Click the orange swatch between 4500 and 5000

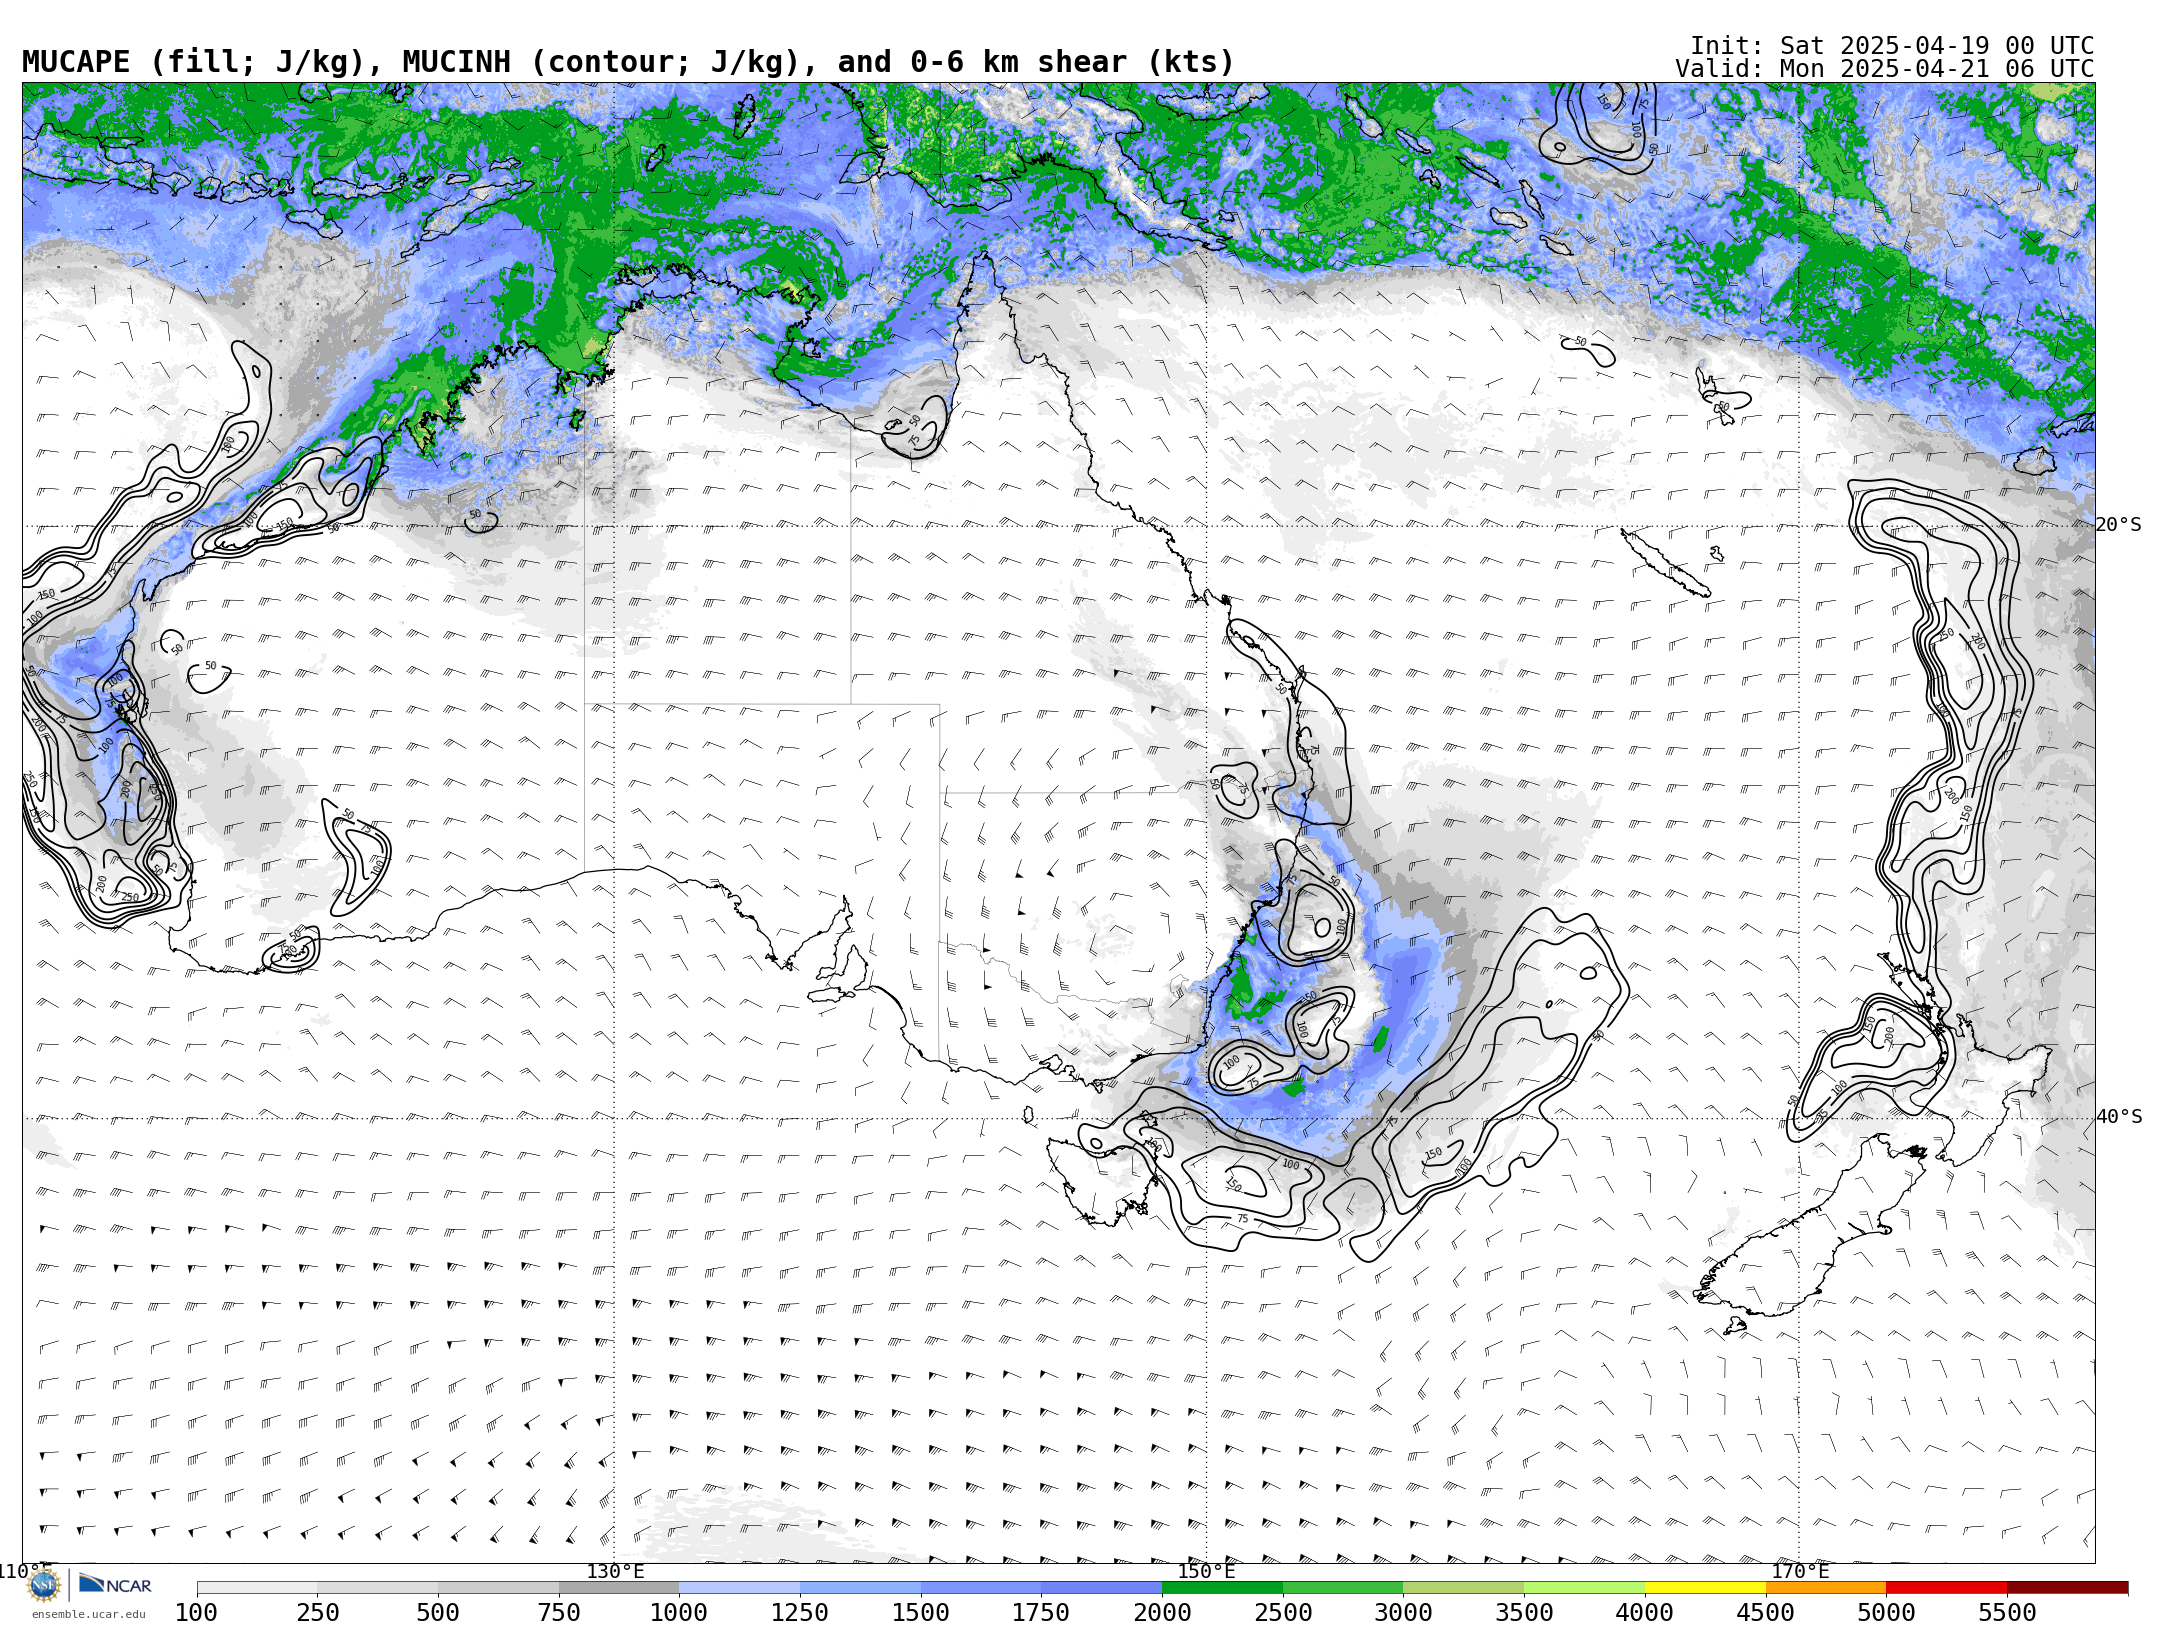(1826, 1588)
